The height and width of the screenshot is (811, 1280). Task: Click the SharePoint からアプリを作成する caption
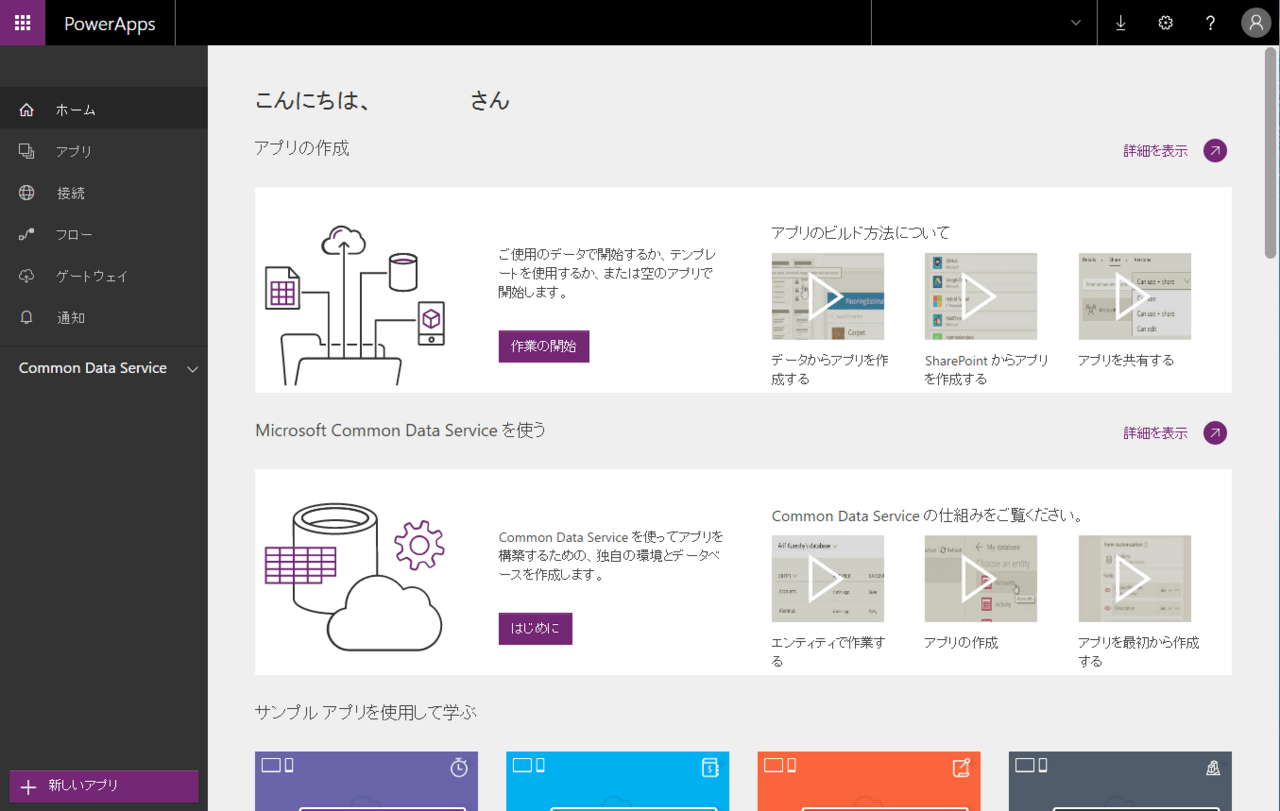[987, 370]
